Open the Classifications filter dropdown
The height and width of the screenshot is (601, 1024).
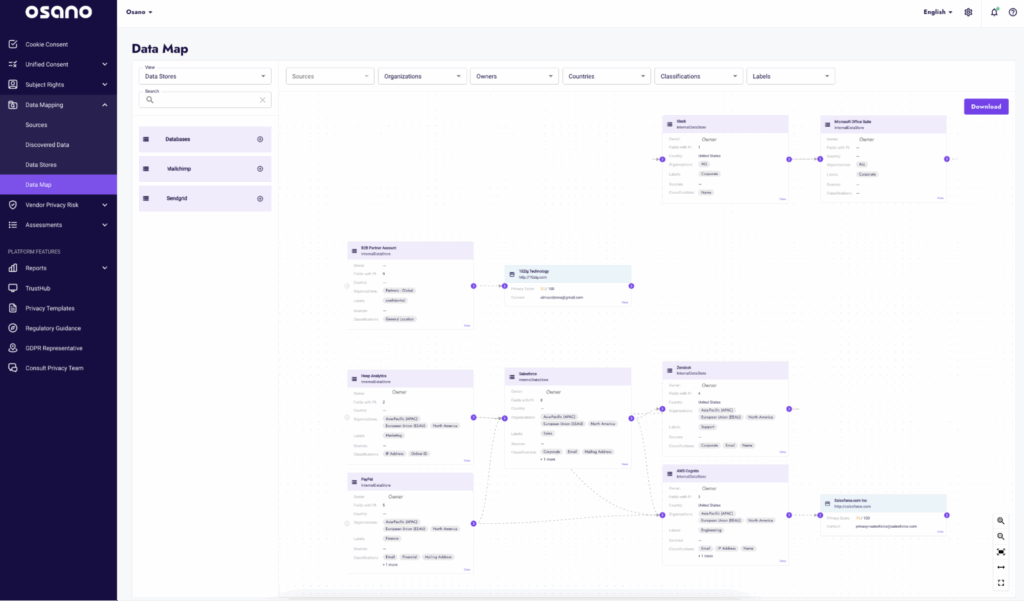[698, 76]
